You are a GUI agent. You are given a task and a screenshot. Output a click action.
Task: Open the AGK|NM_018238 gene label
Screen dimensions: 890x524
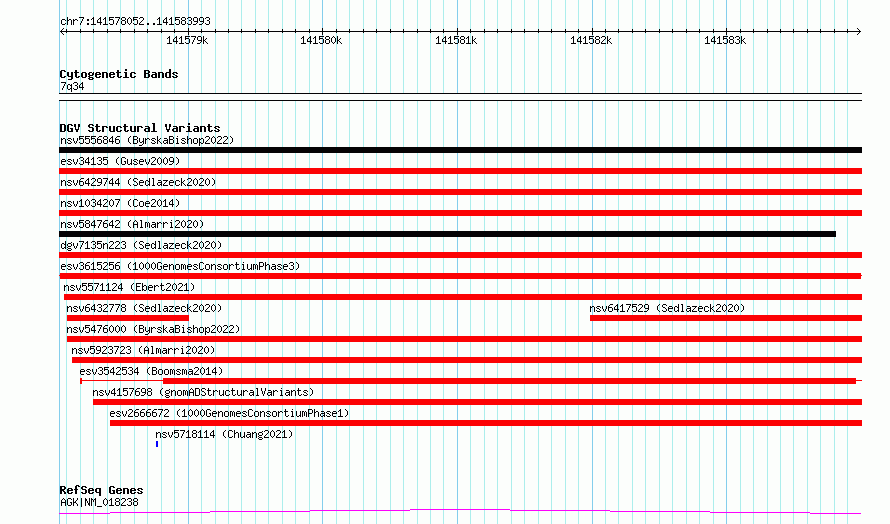[99, 502]
